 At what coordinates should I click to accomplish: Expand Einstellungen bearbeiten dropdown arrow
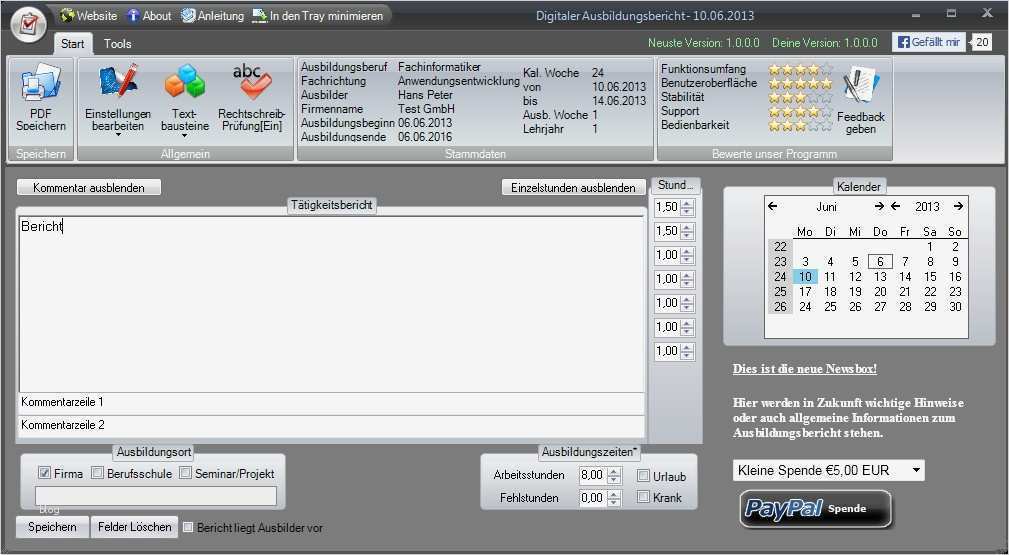click(118, 135)
